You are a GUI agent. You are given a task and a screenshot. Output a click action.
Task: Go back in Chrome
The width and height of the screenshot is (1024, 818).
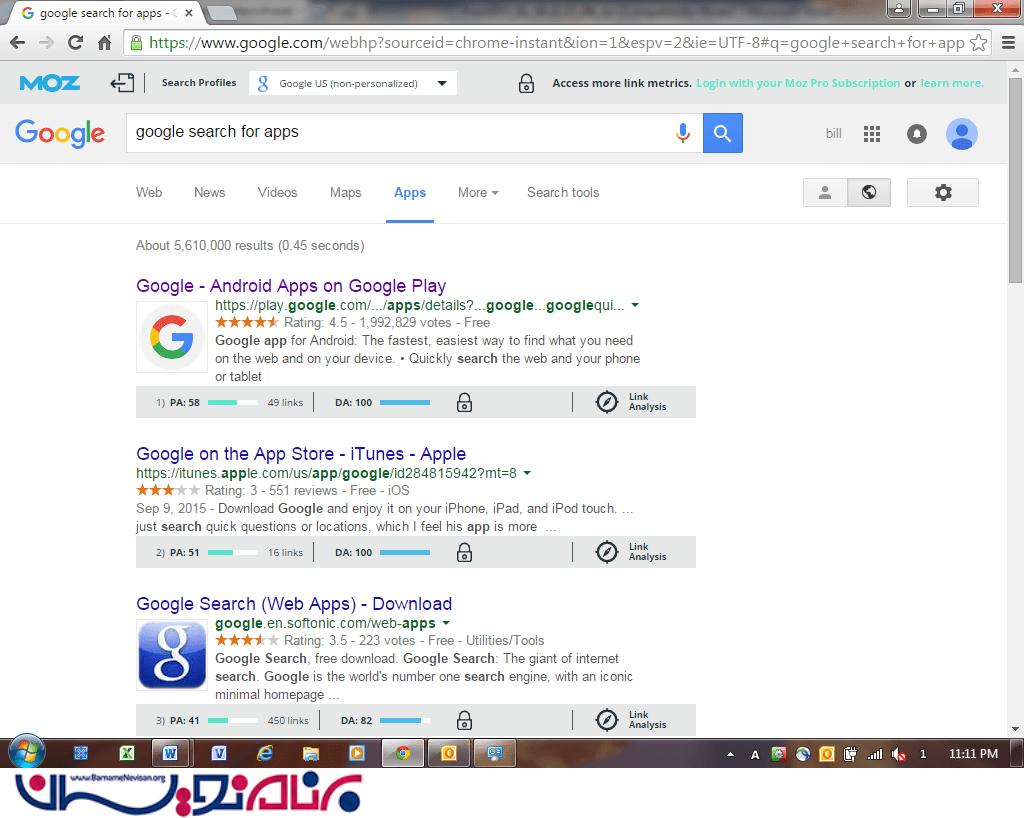click(18, 43)
